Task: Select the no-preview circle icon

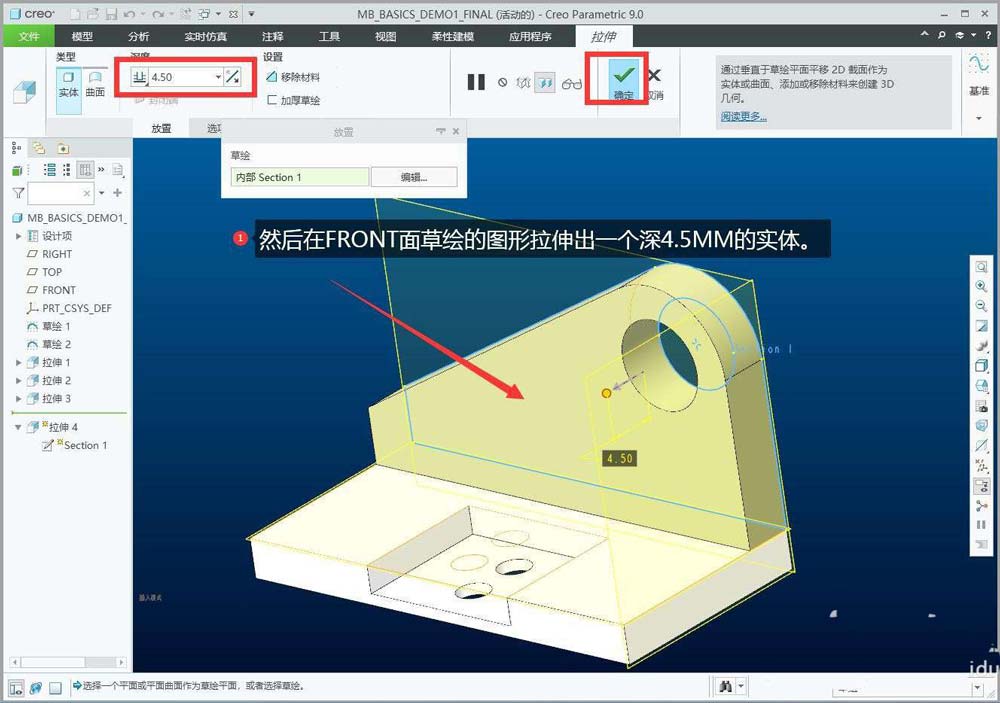Action: [x=503, y=82]
